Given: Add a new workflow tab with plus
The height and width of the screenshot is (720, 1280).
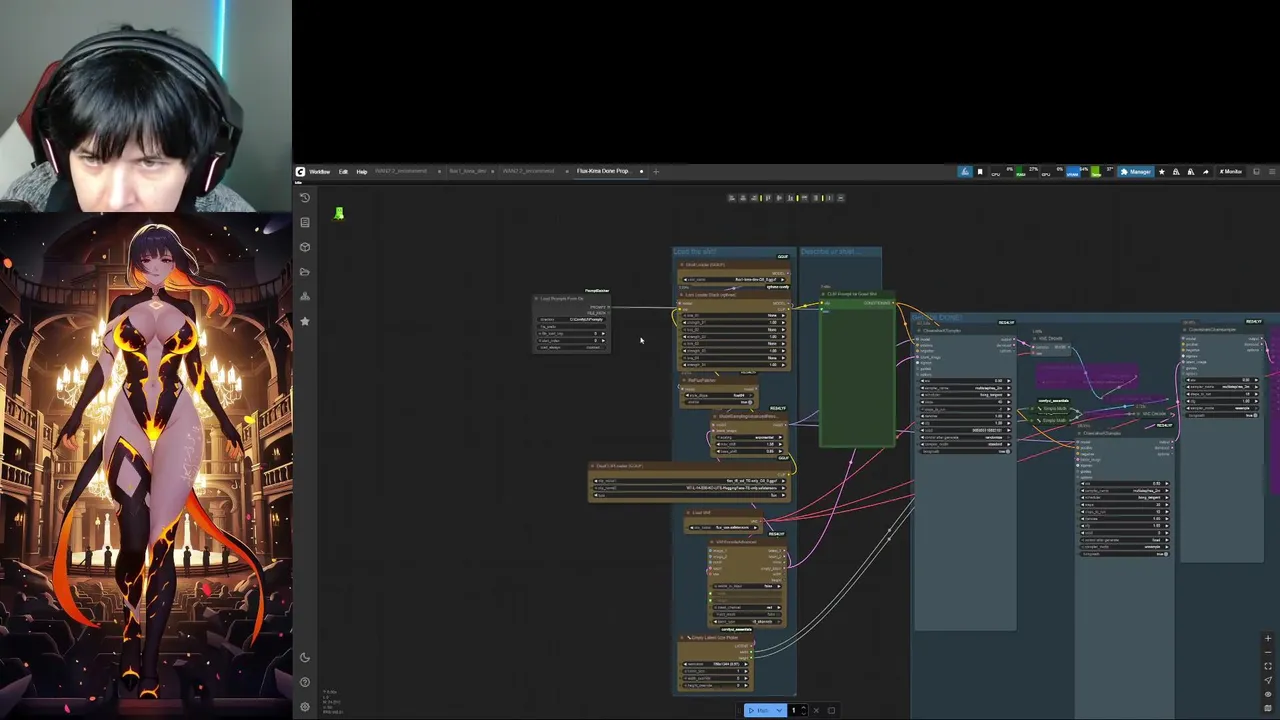Looking at the screenshot, I should (x=656, y=172).
